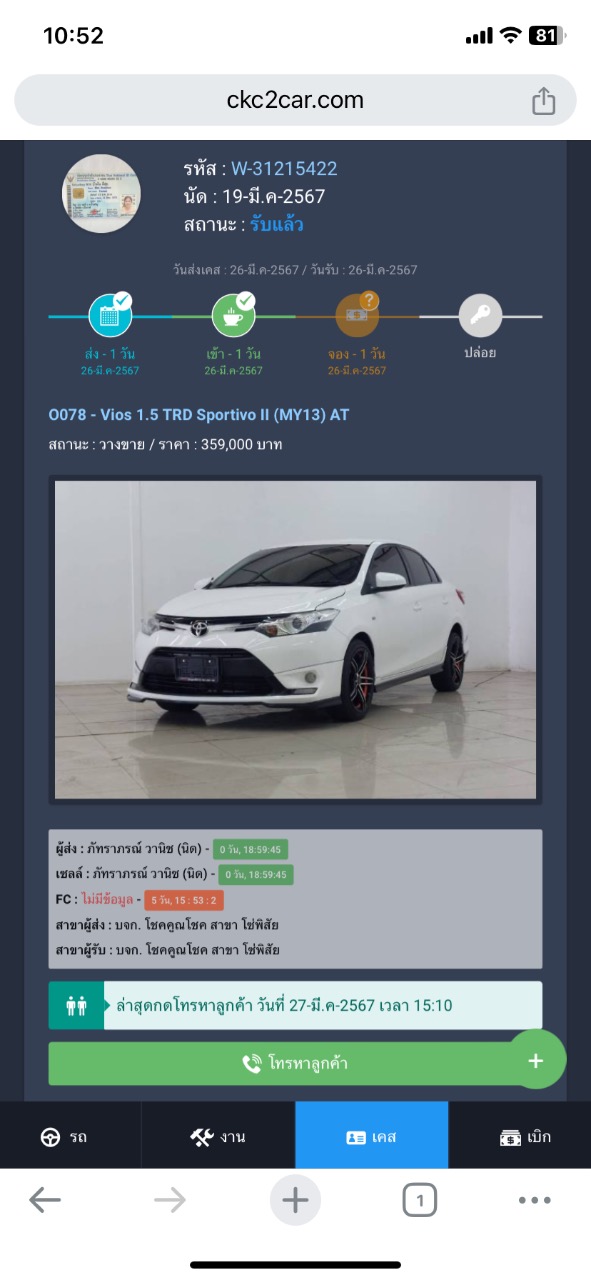Tap the coffee cup step icon for เข้า
Image resolution: width=591 pixels, height=1280 pixels.
233,316
